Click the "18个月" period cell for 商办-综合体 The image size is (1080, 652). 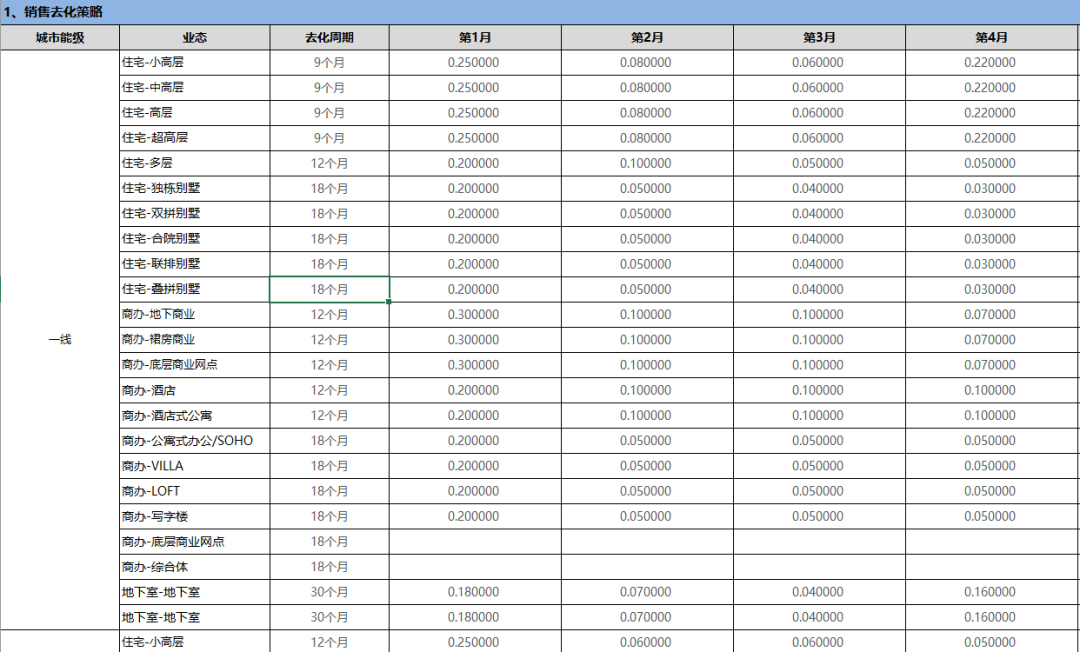pos(329,567)
